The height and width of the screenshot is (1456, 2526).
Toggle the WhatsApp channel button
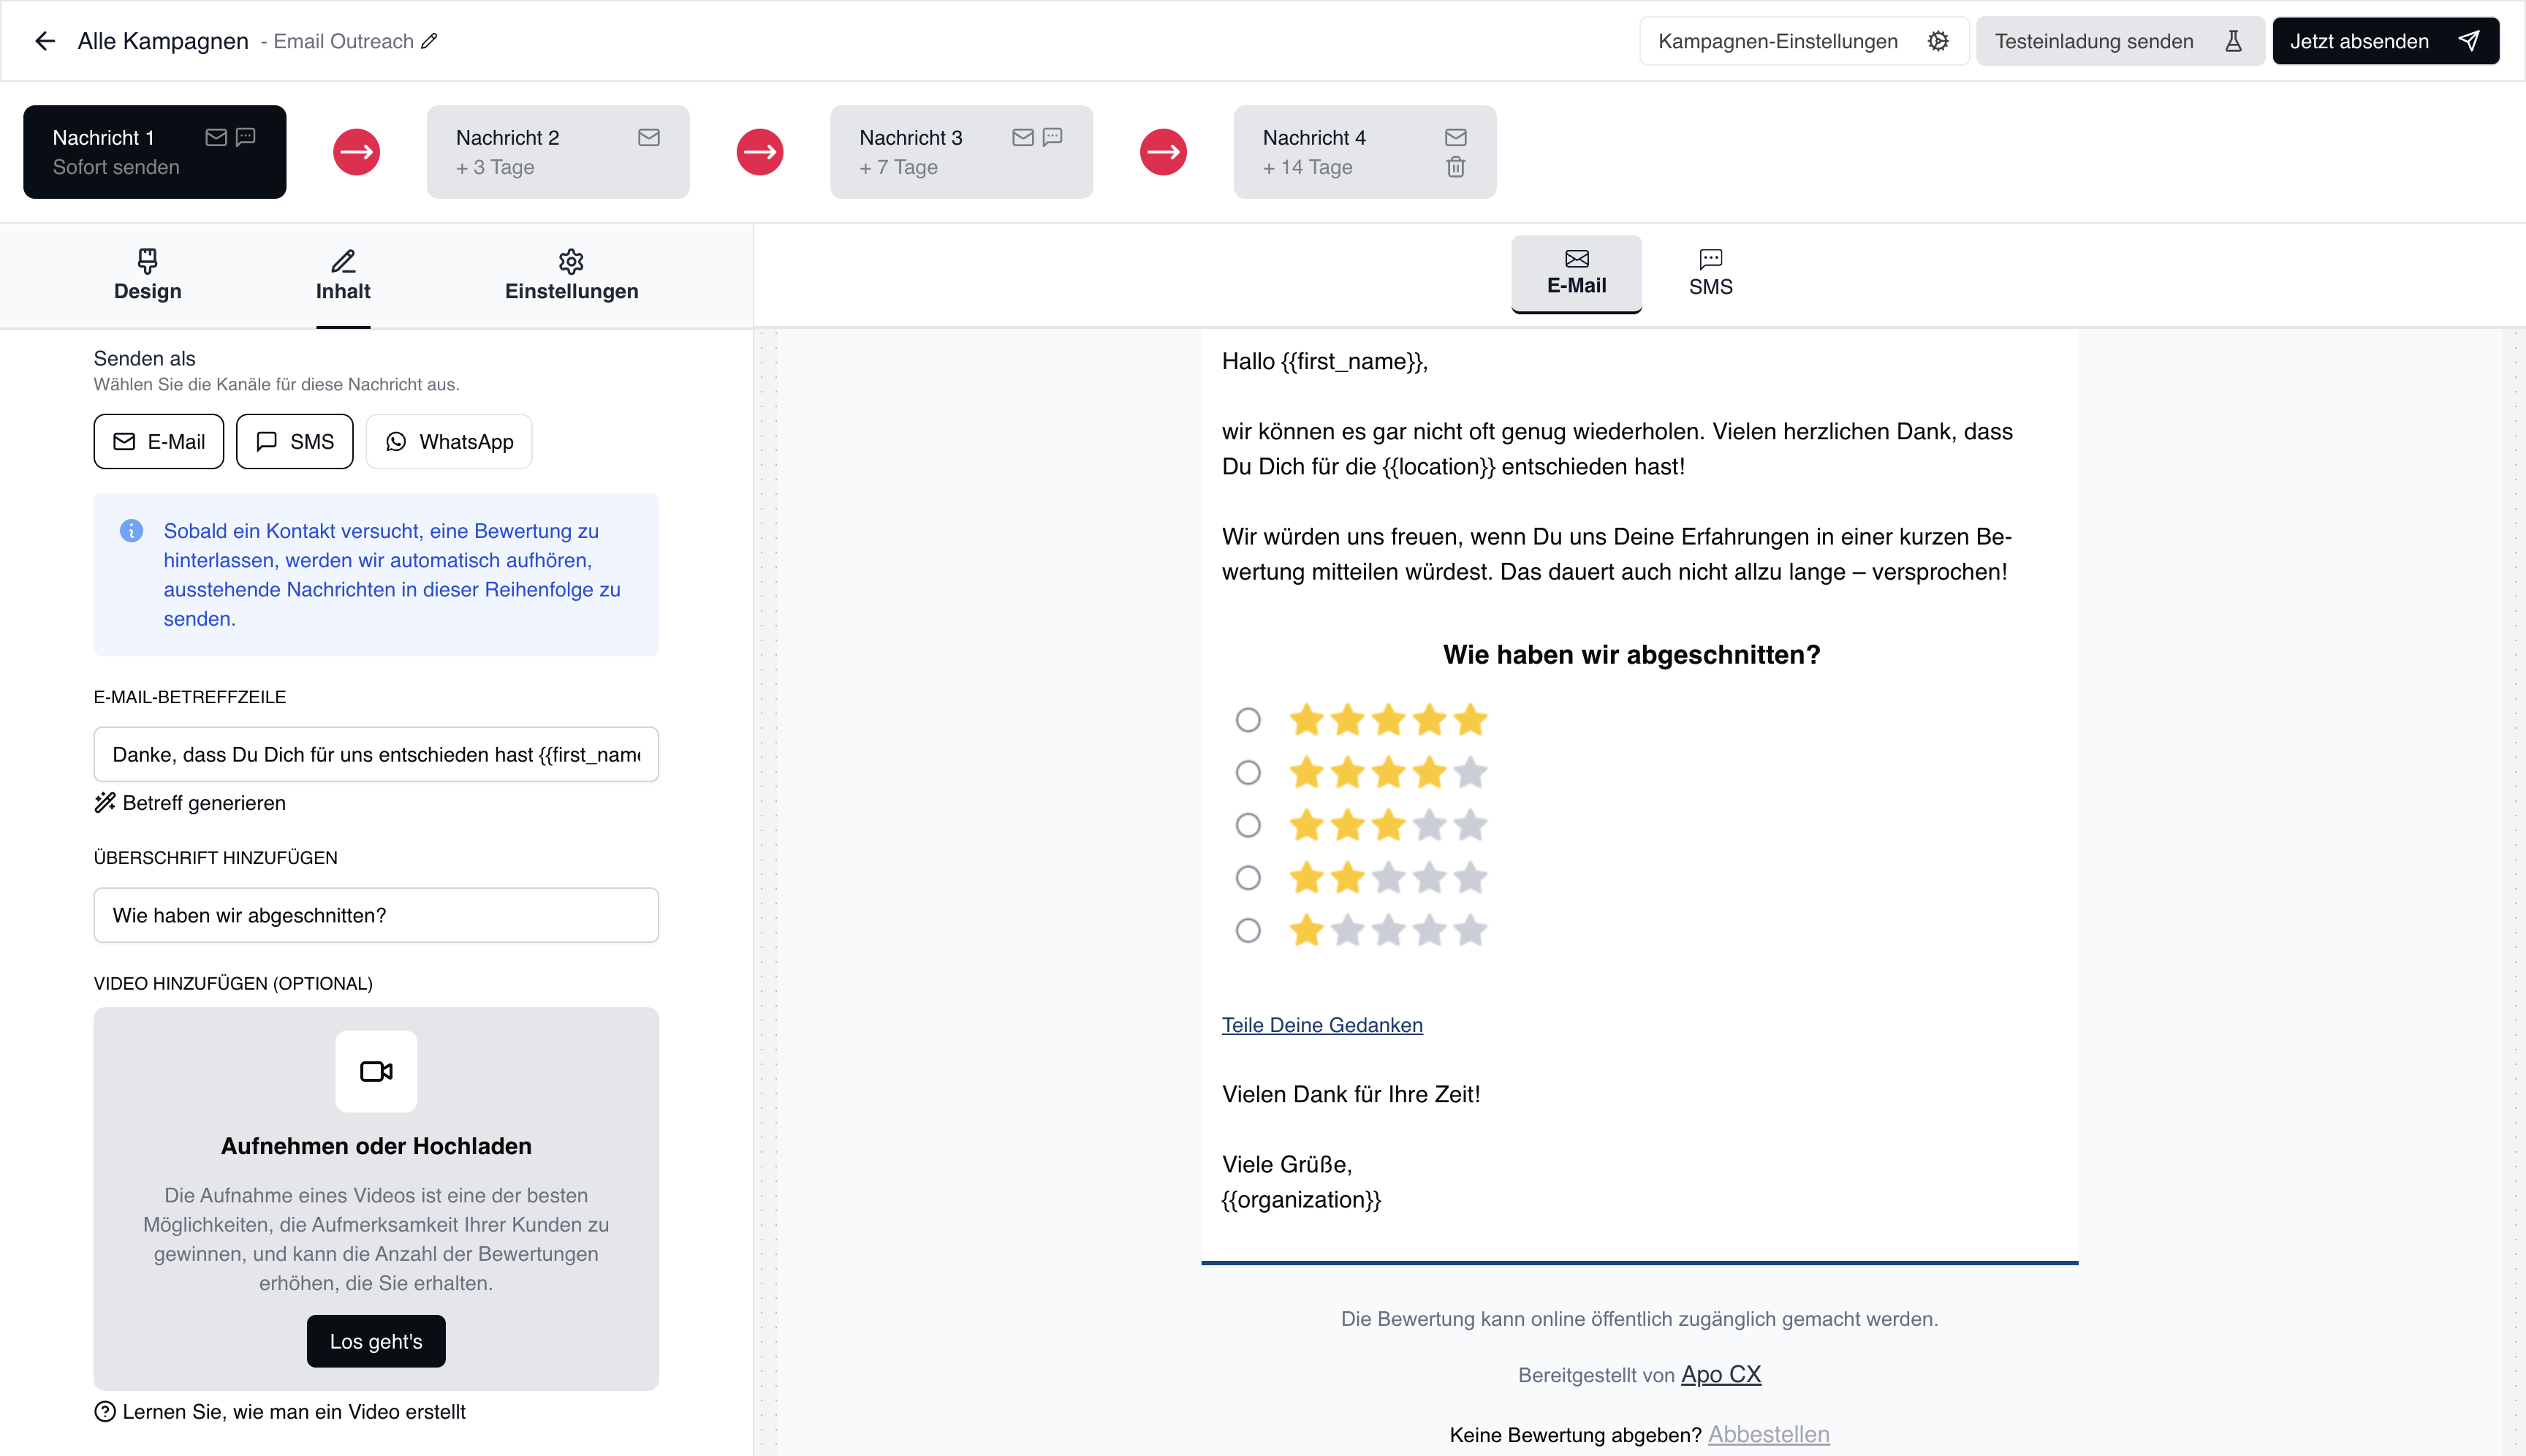coord(448,441)
